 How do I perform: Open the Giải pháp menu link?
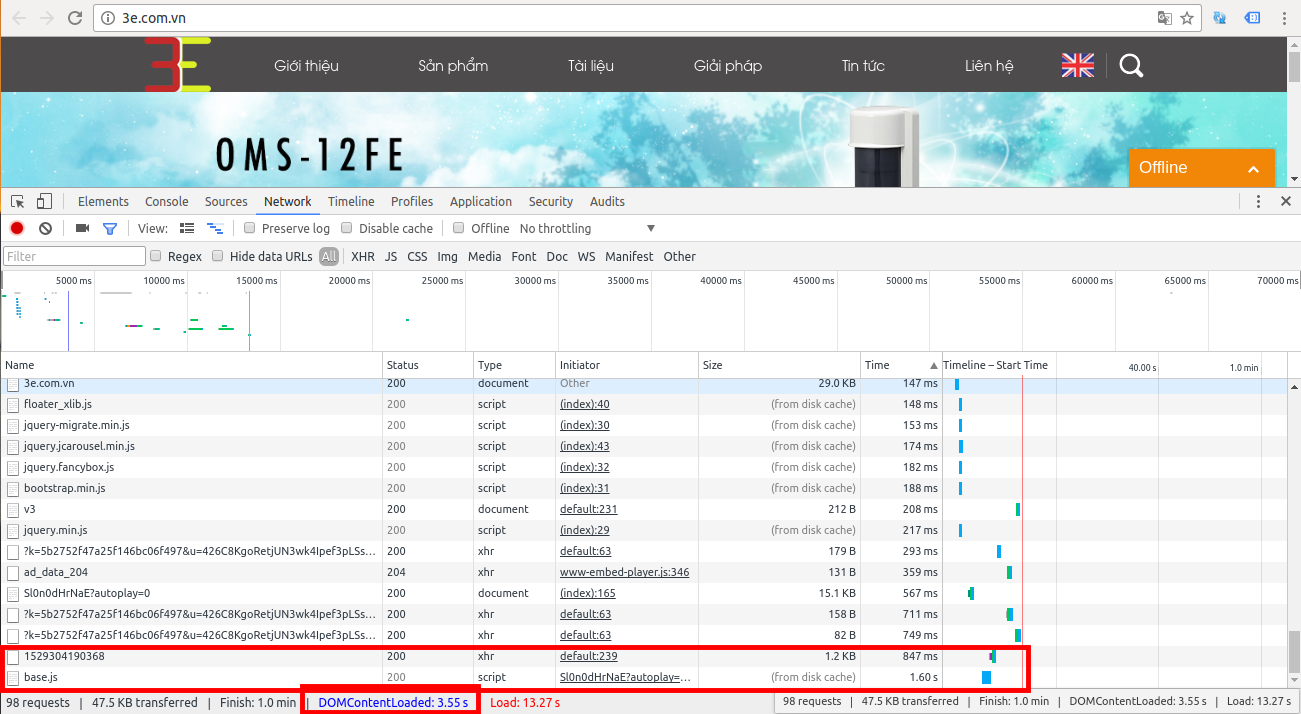(x=728, y=66)
